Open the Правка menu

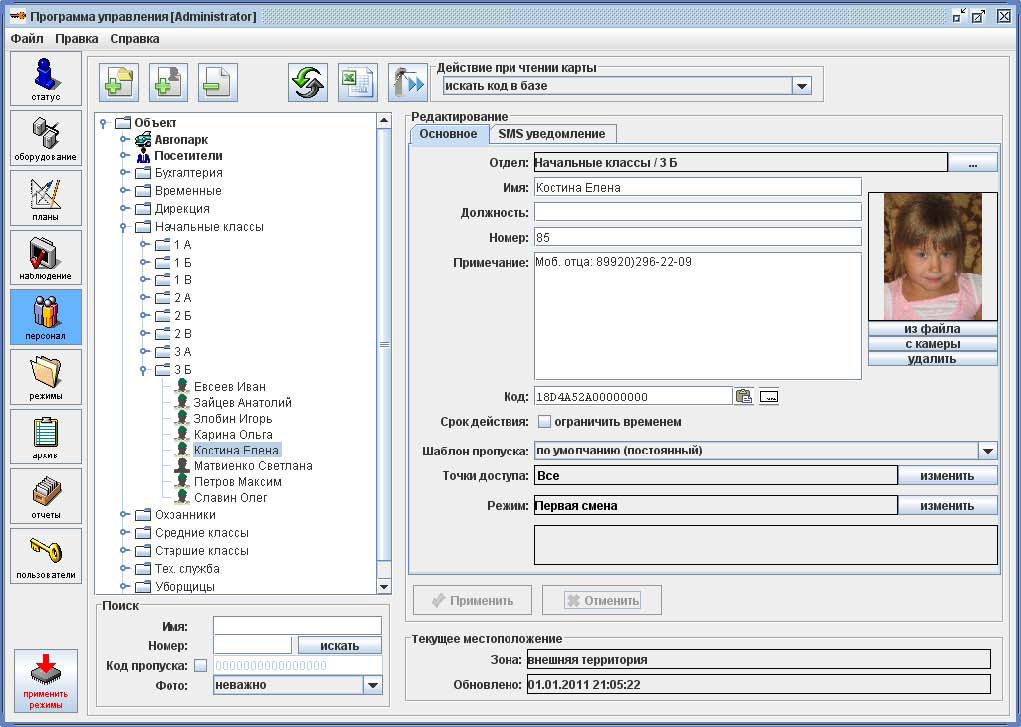(76, 39)
